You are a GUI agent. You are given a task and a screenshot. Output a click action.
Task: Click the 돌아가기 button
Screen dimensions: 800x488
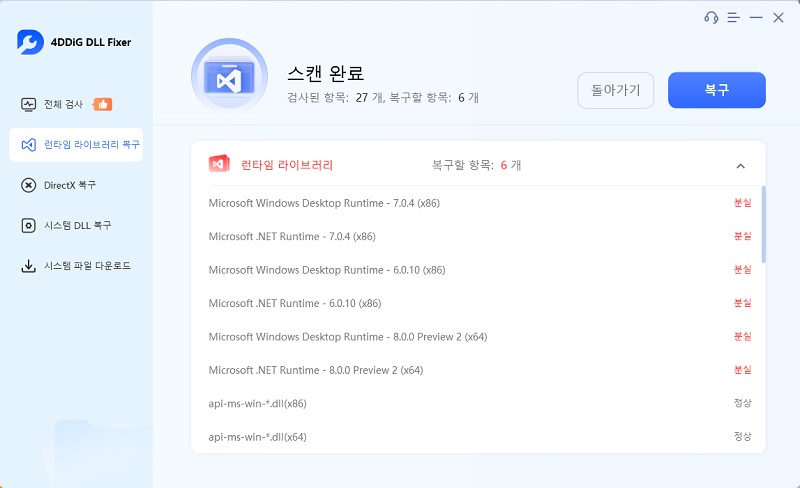point(615,90)
